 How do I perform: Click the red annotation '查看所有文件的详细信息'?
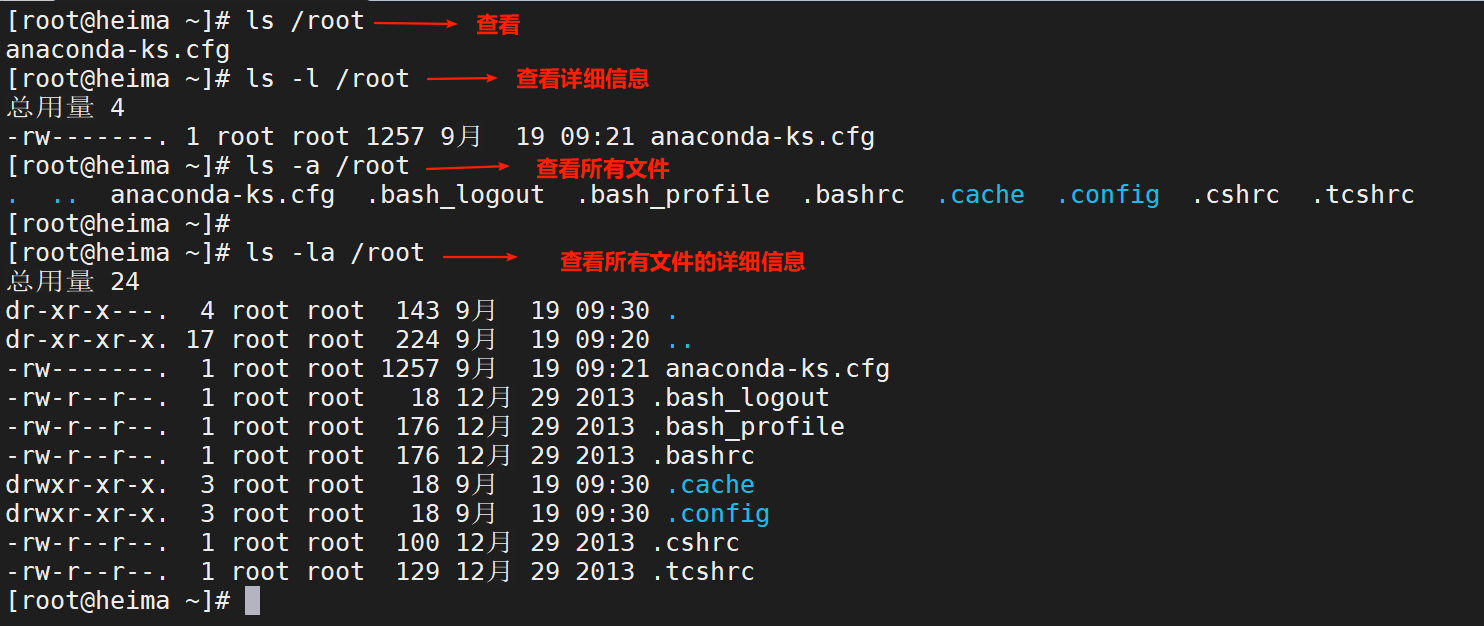[x=682, y=262]
